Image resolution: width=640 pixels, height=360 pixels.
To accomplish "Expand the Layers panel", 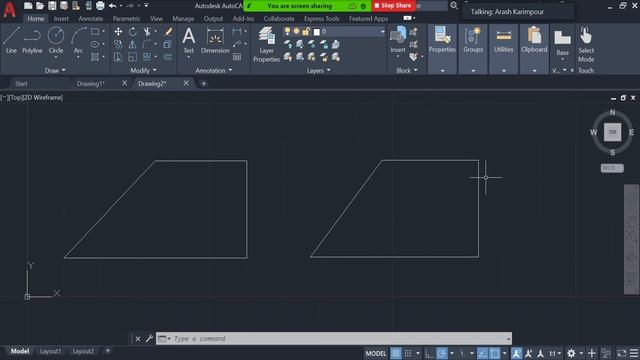I will pos(318,71).
